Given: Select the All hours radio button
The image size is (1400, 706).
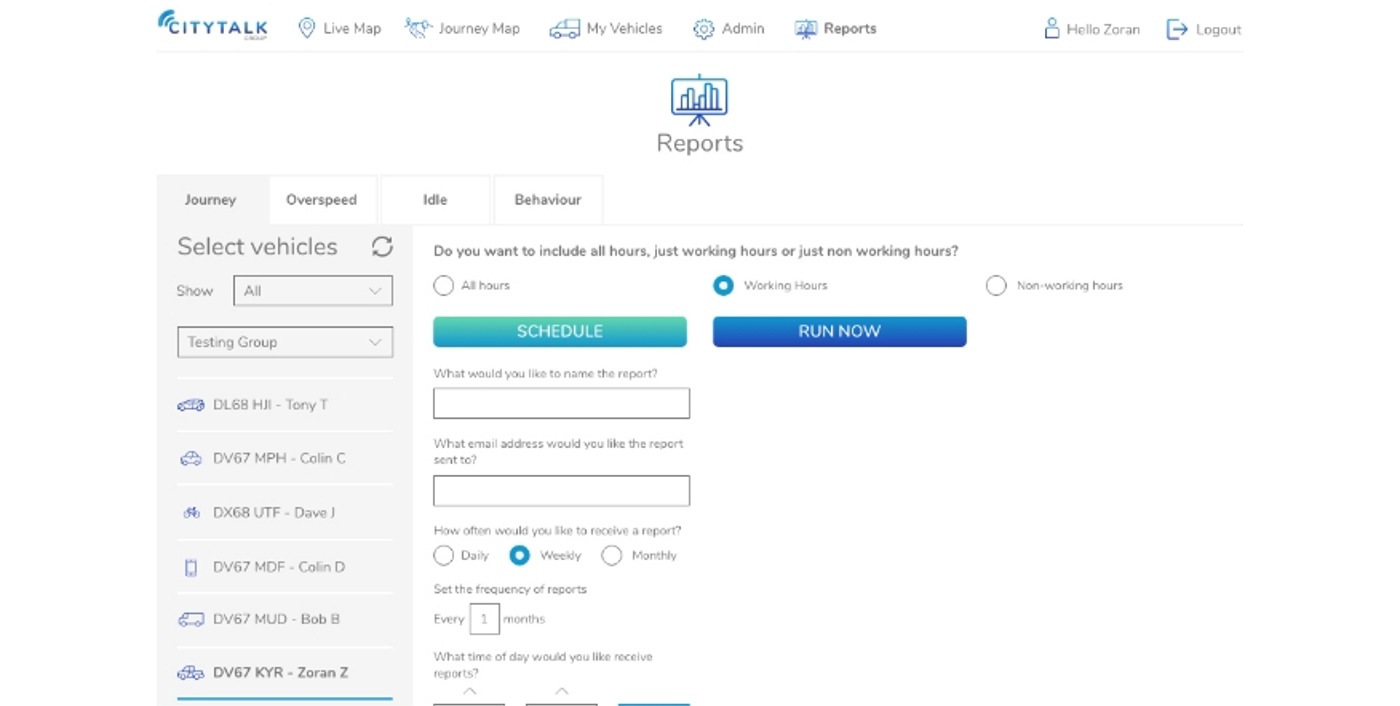Looking at the screenshot, I should click(x=443, y=286).
